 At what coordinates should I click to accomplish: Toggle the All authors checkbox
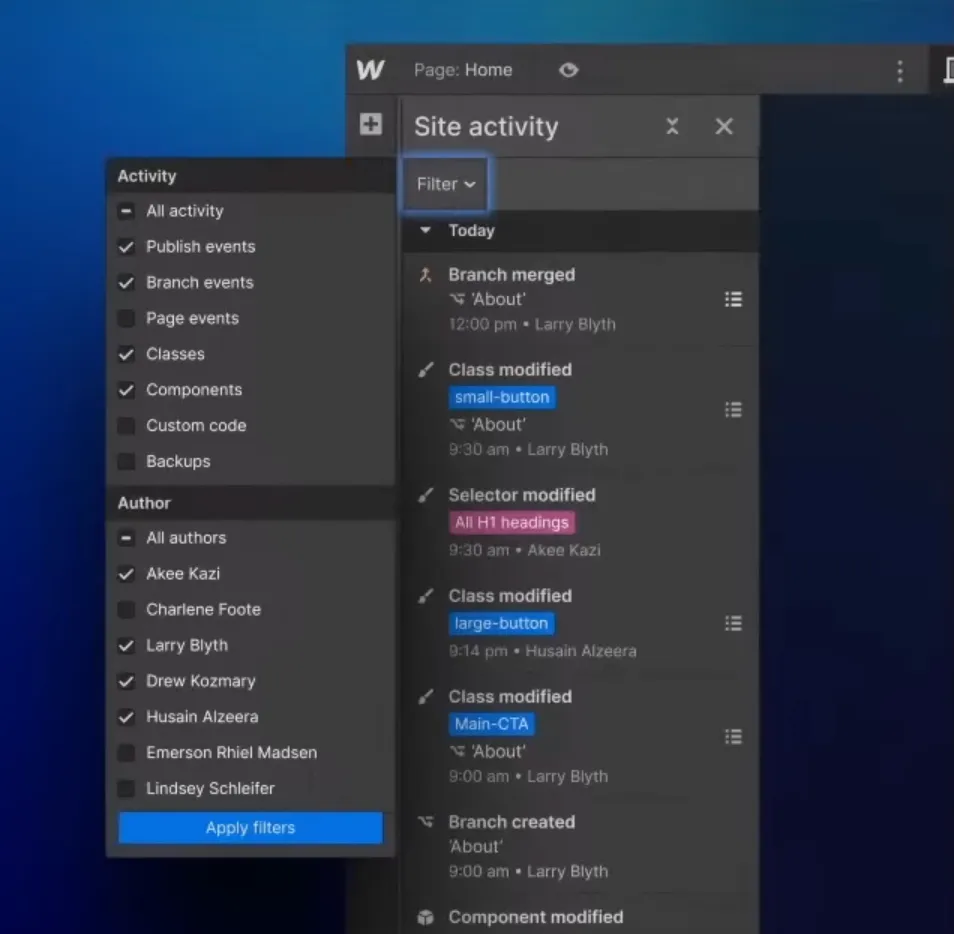click(x=126, y=538)
